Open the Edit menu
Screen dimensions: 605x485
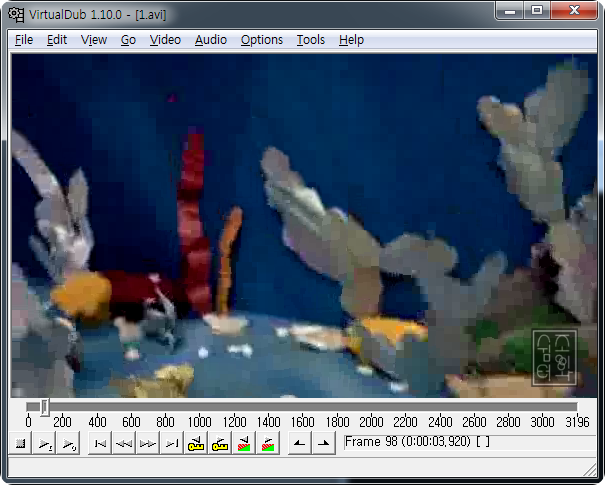[57, 40]
